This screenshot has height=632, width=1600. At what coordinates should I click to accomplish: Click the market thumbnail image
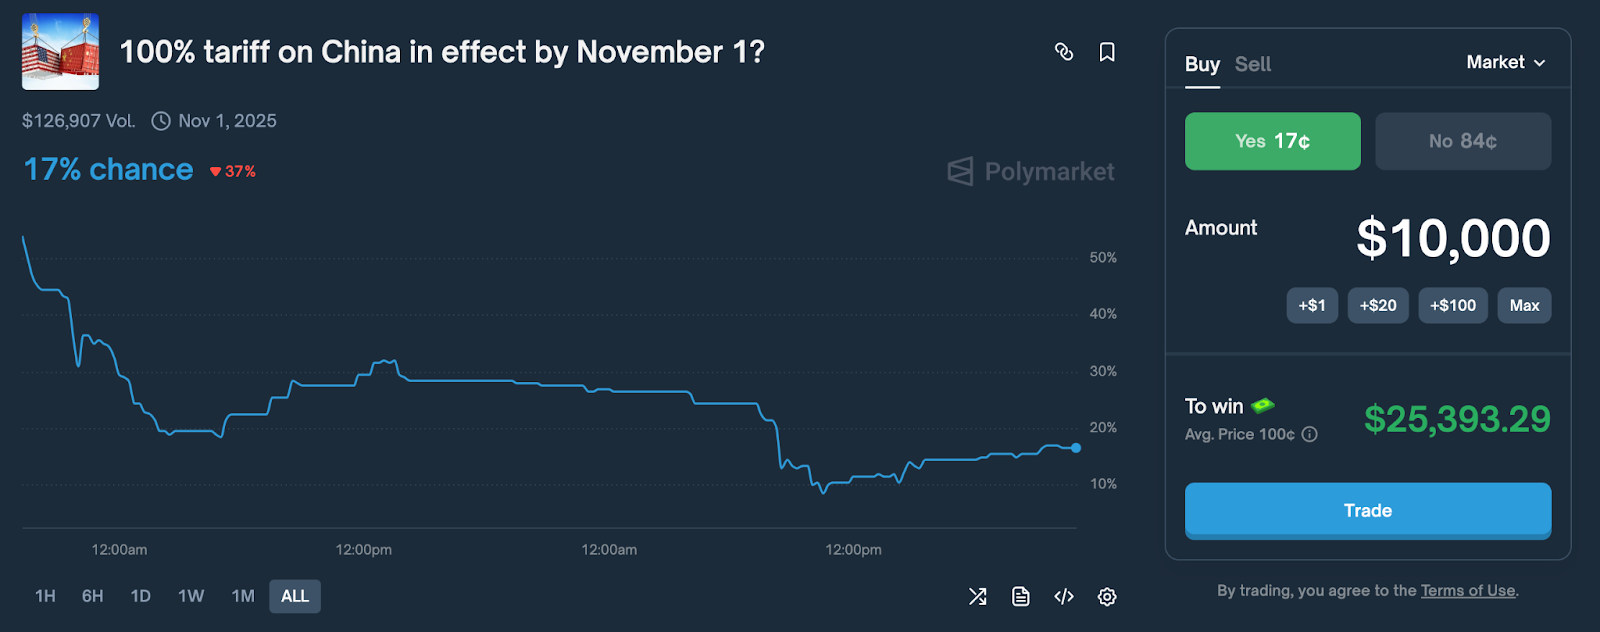[x=60, y=52]
